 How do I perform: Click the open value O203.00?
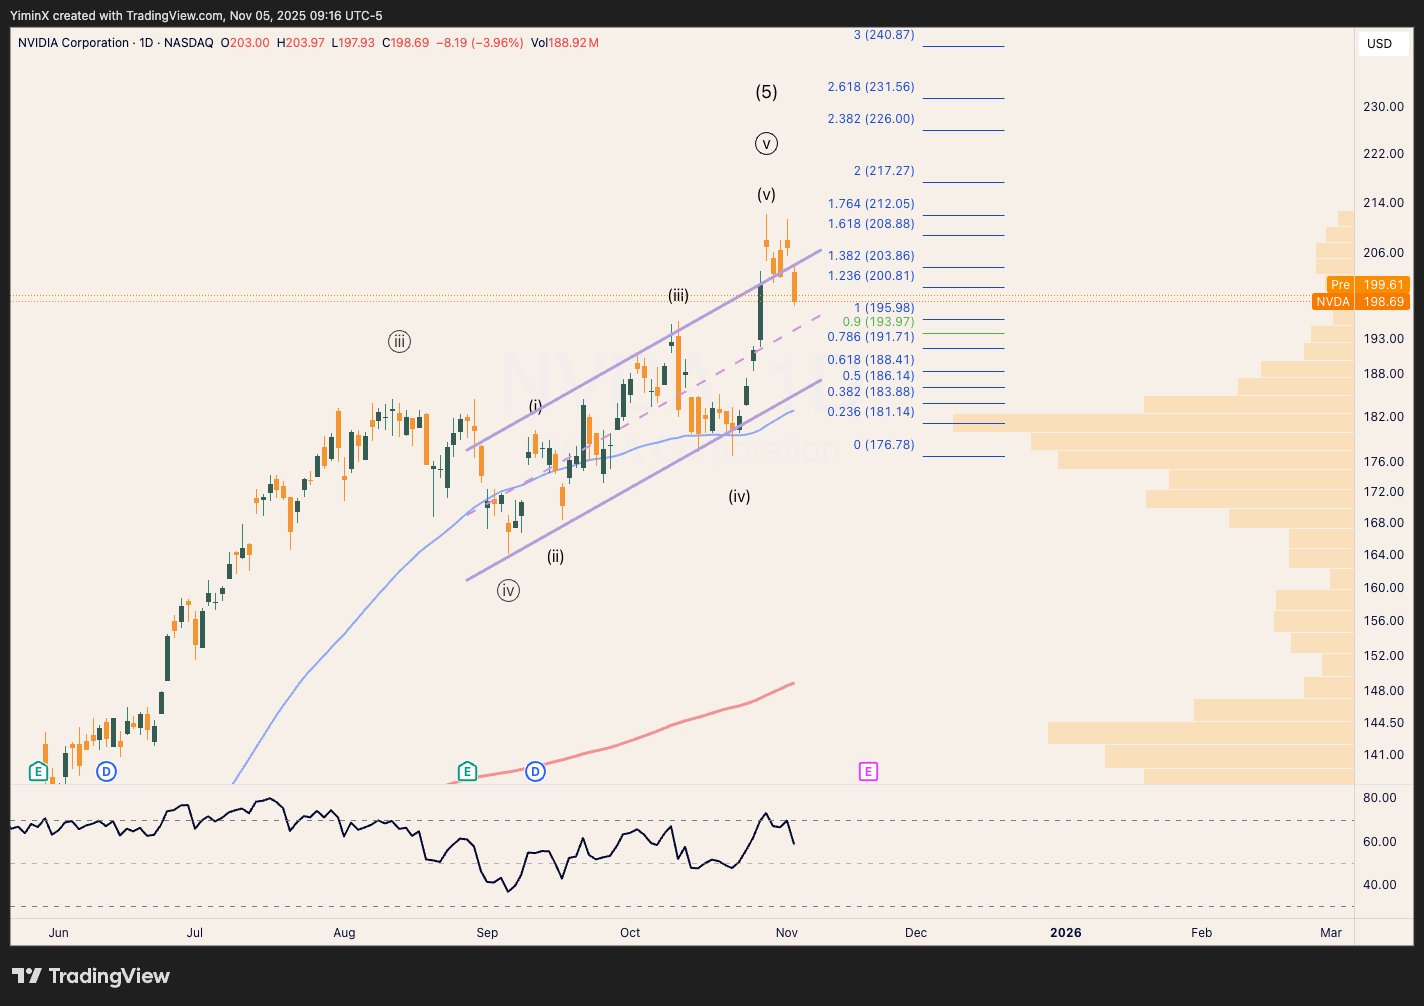[x=246, y=43]
